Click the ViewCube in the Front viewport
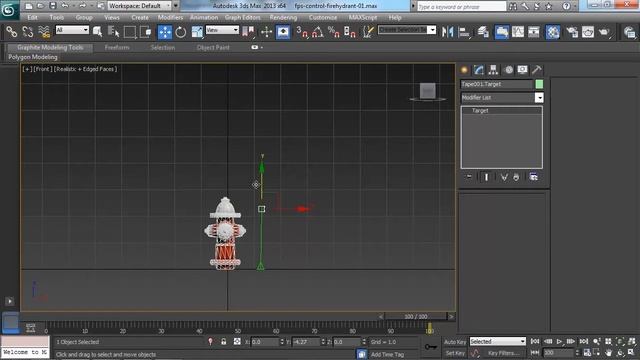 (x=428, y=91)
